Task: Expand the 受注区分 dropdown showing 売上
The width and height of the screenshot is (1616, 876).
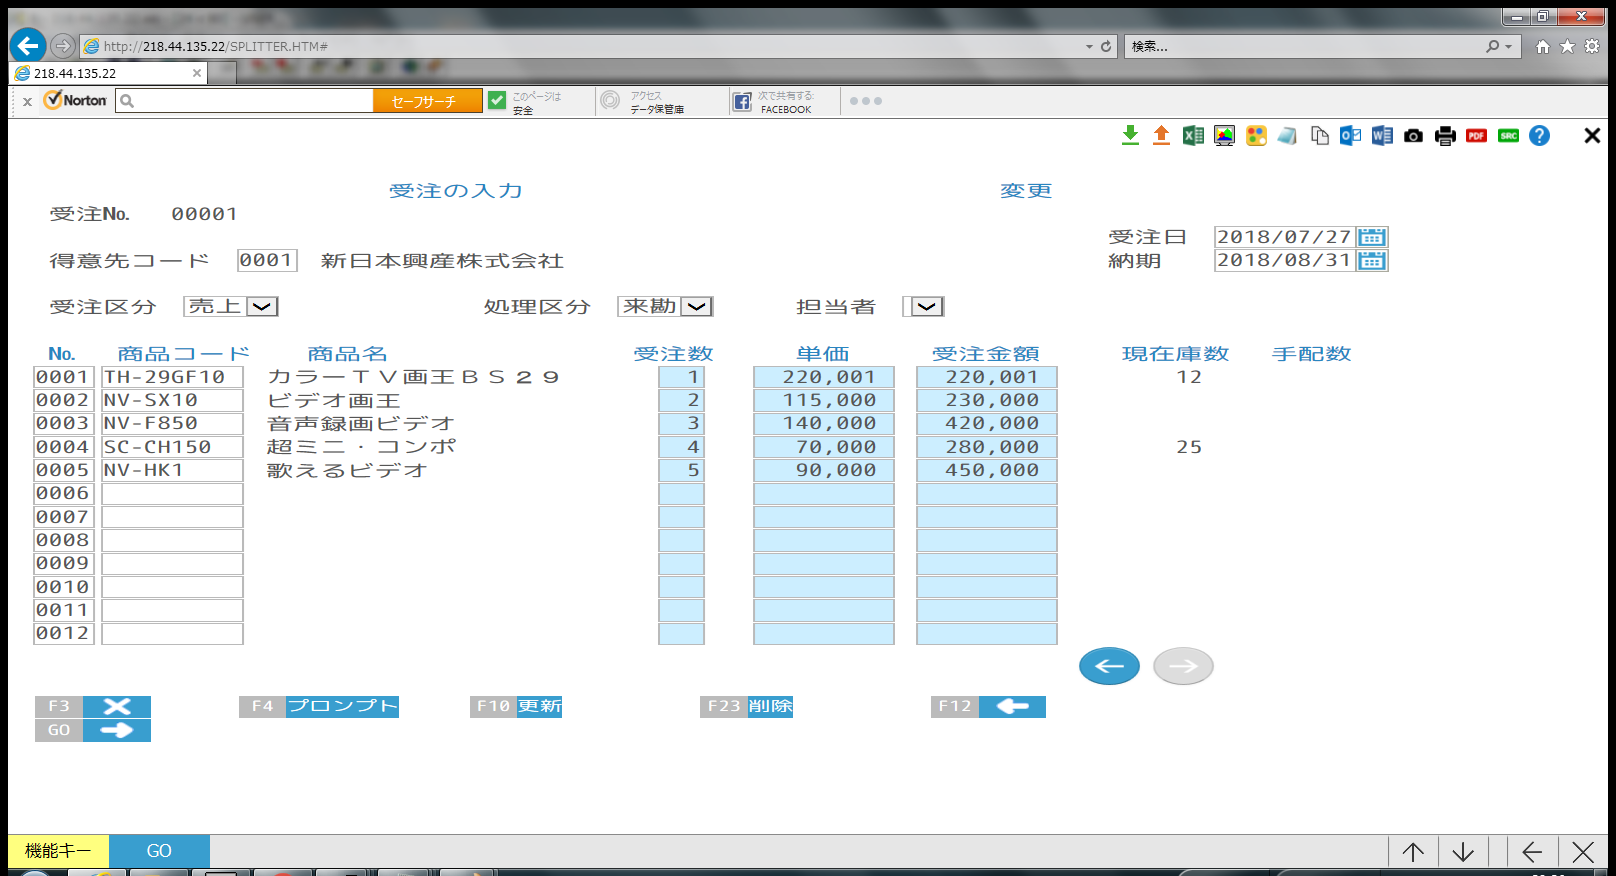Action: [x=262, y=307]
